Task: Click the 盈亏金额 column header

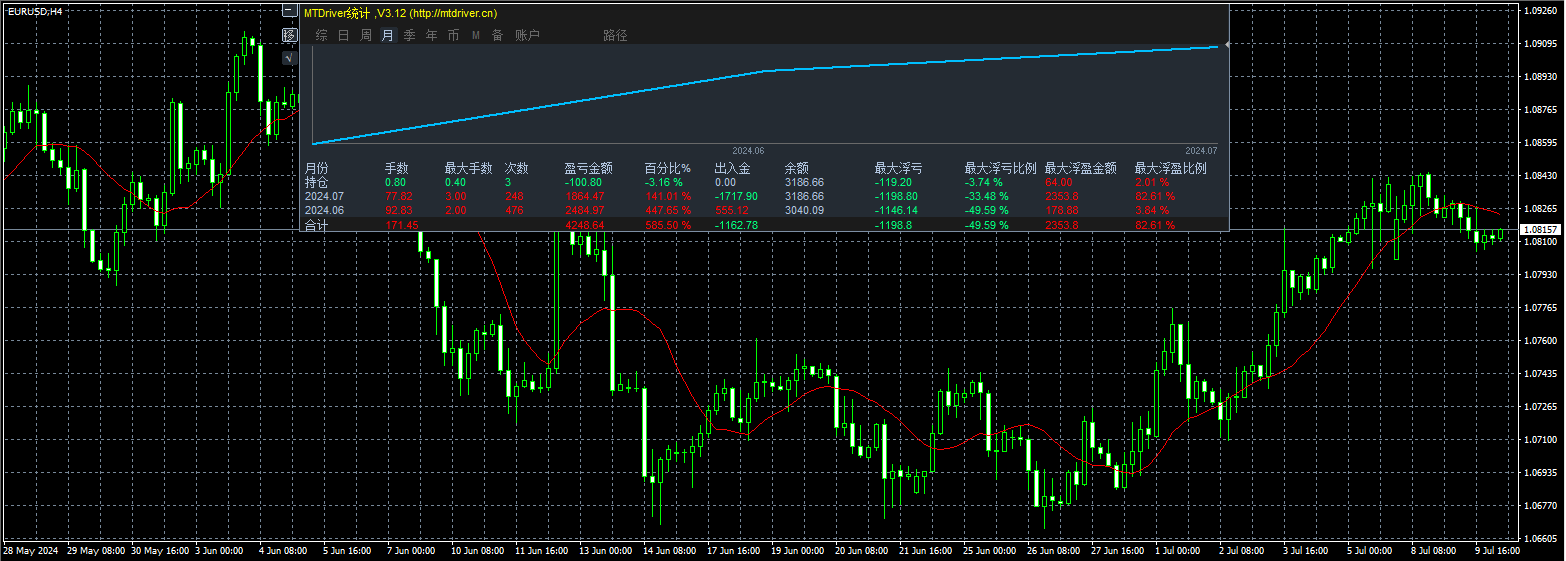Action: click(x=588, y=169)
